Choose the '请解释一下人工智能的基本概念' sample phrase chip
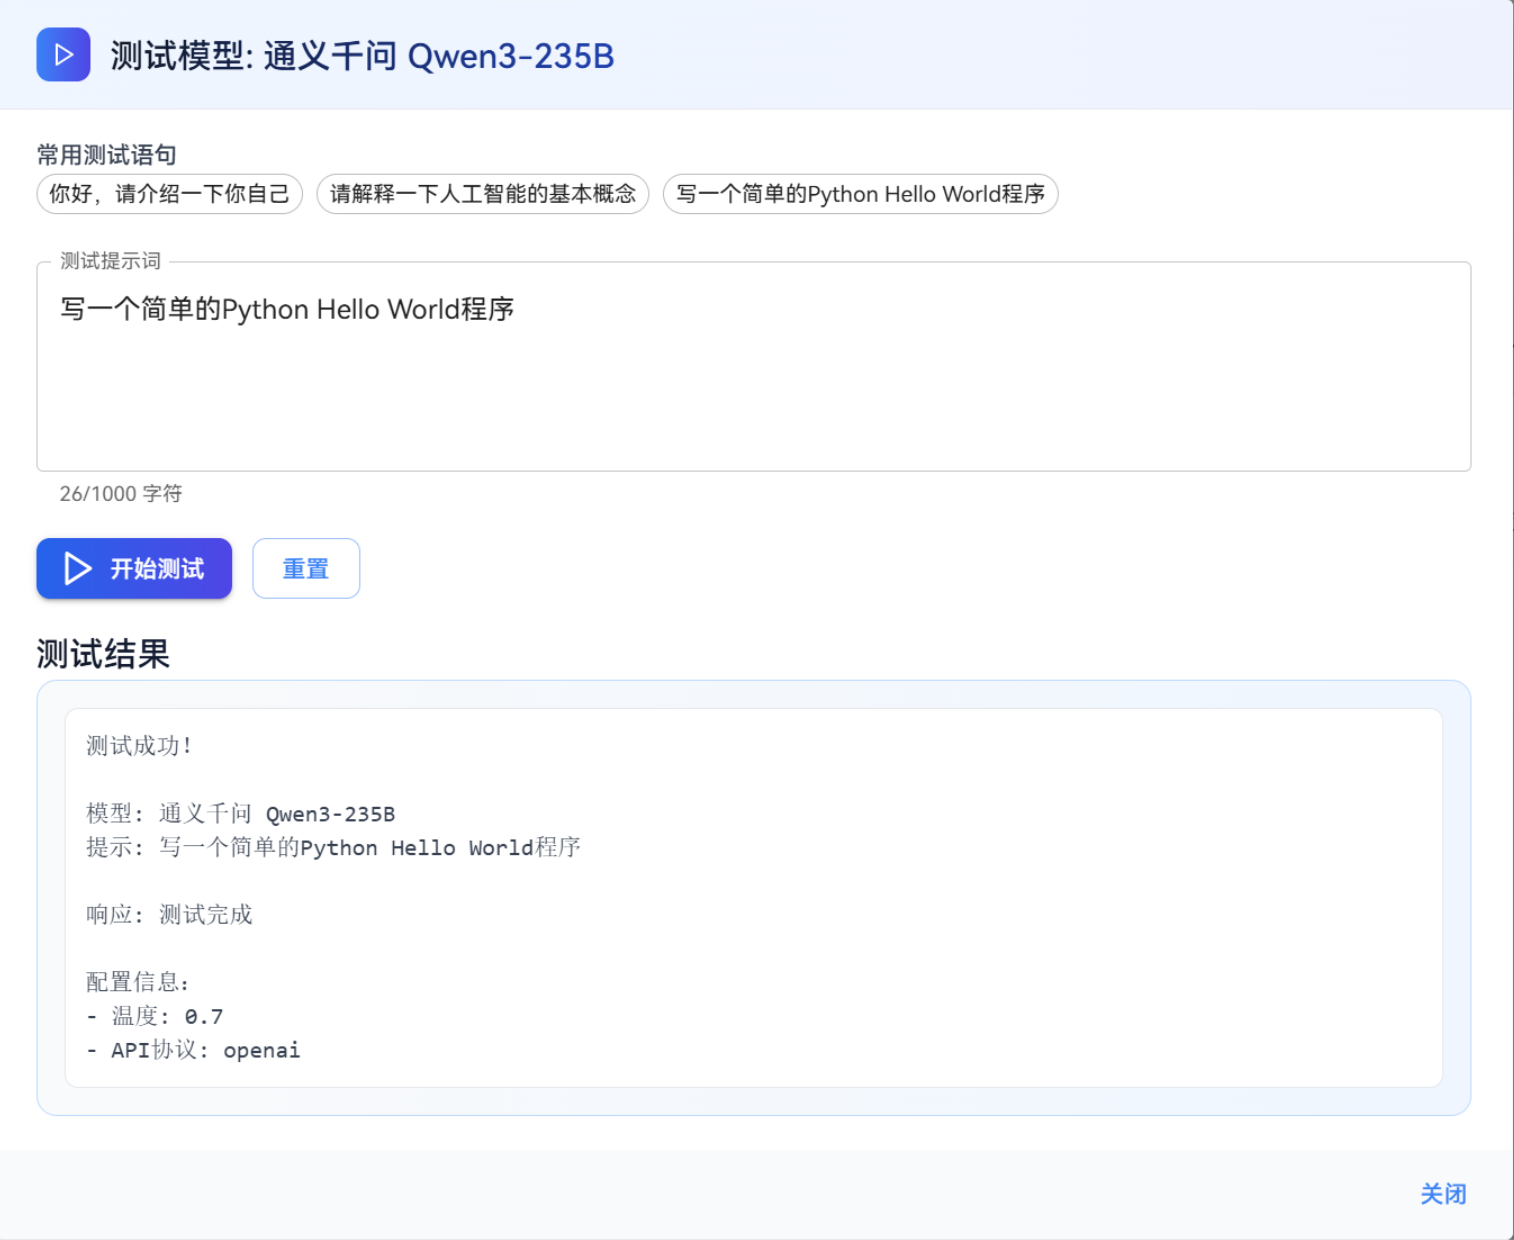The height and width of the screenshot is (1240, 1514). 483,194
